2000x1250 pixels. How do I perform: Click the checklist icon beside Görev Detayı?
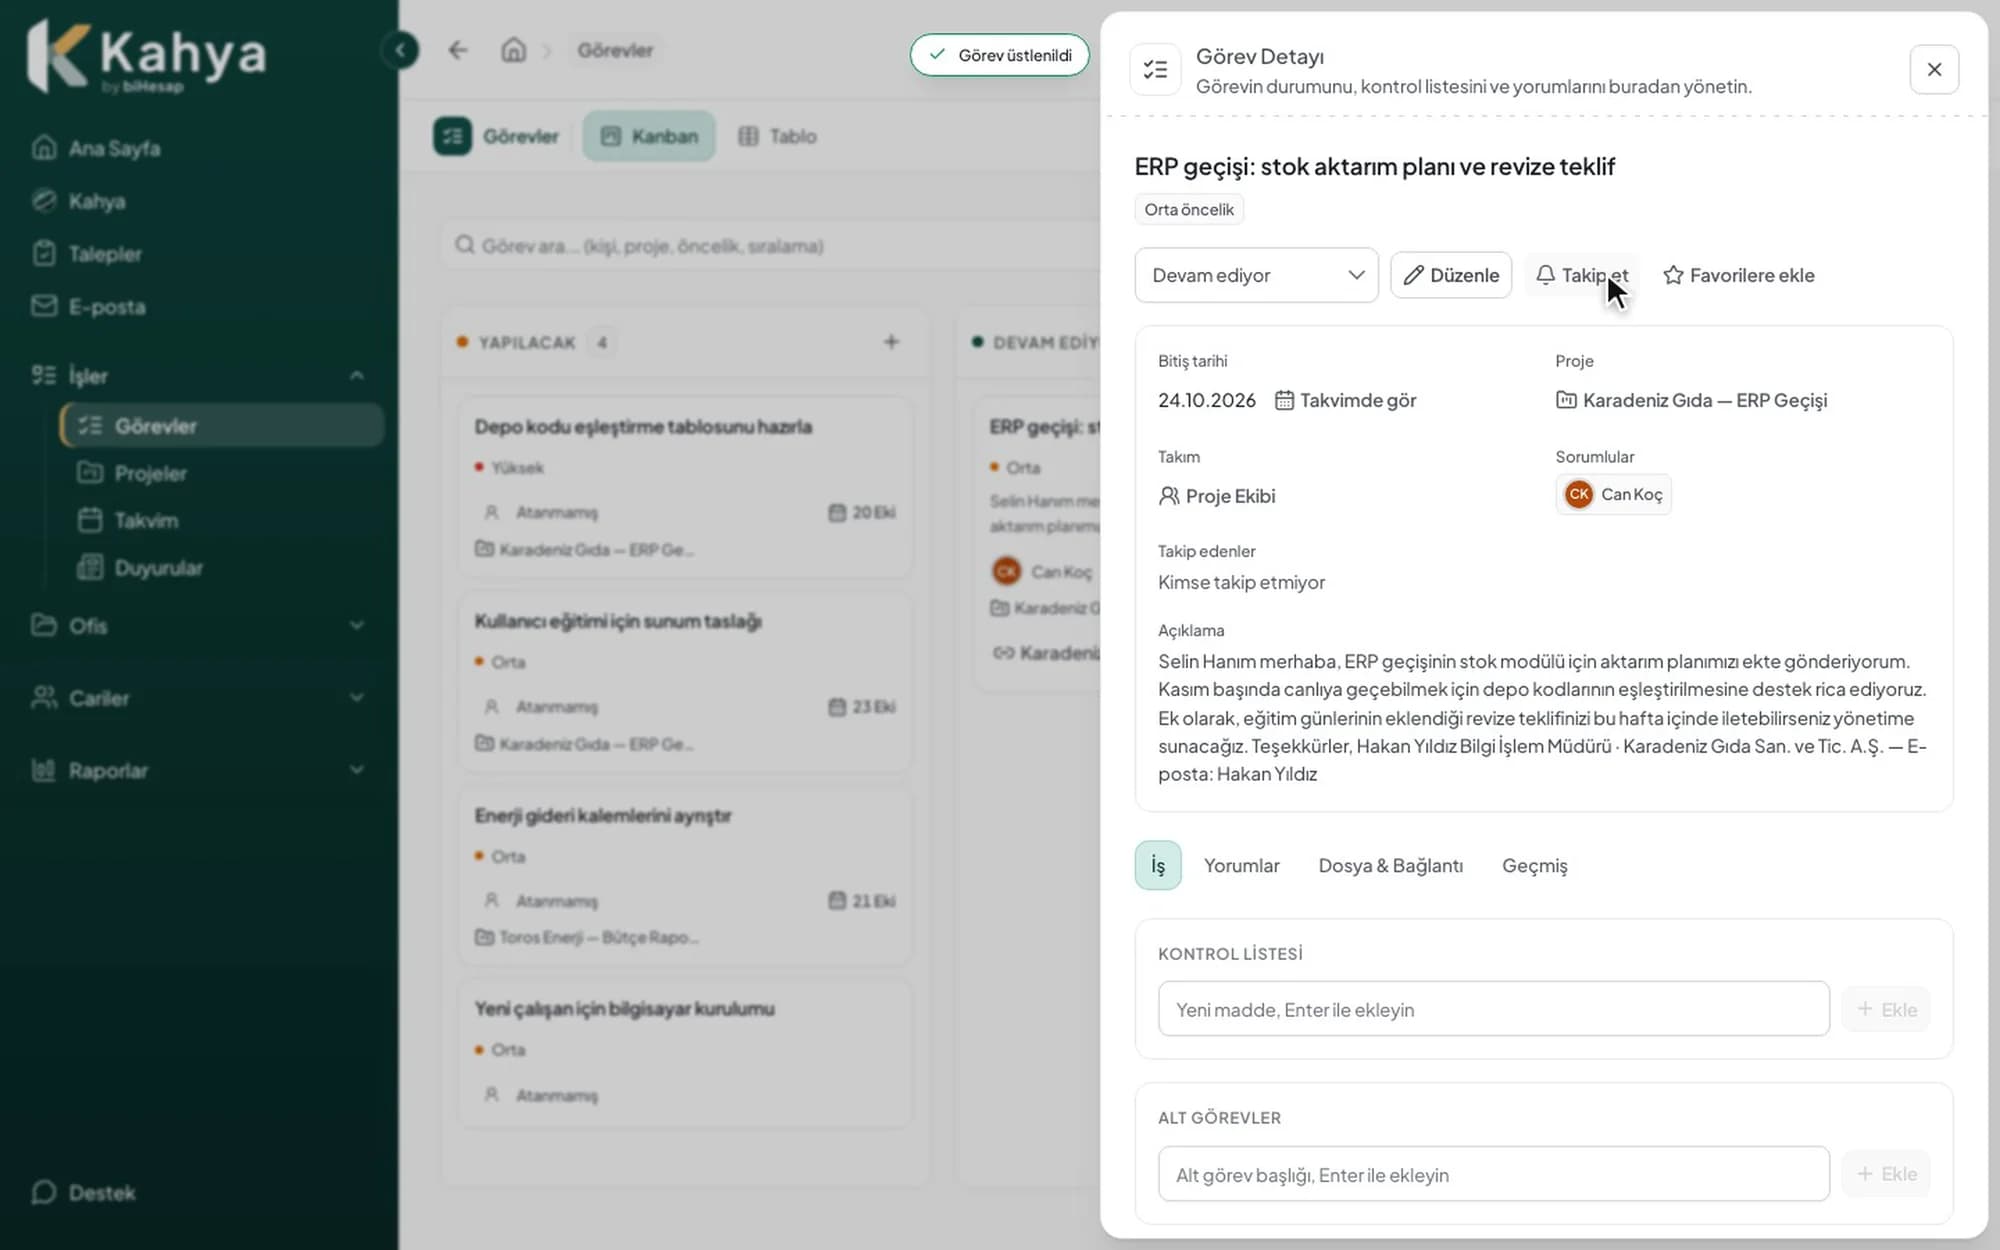coord(1155,69)
